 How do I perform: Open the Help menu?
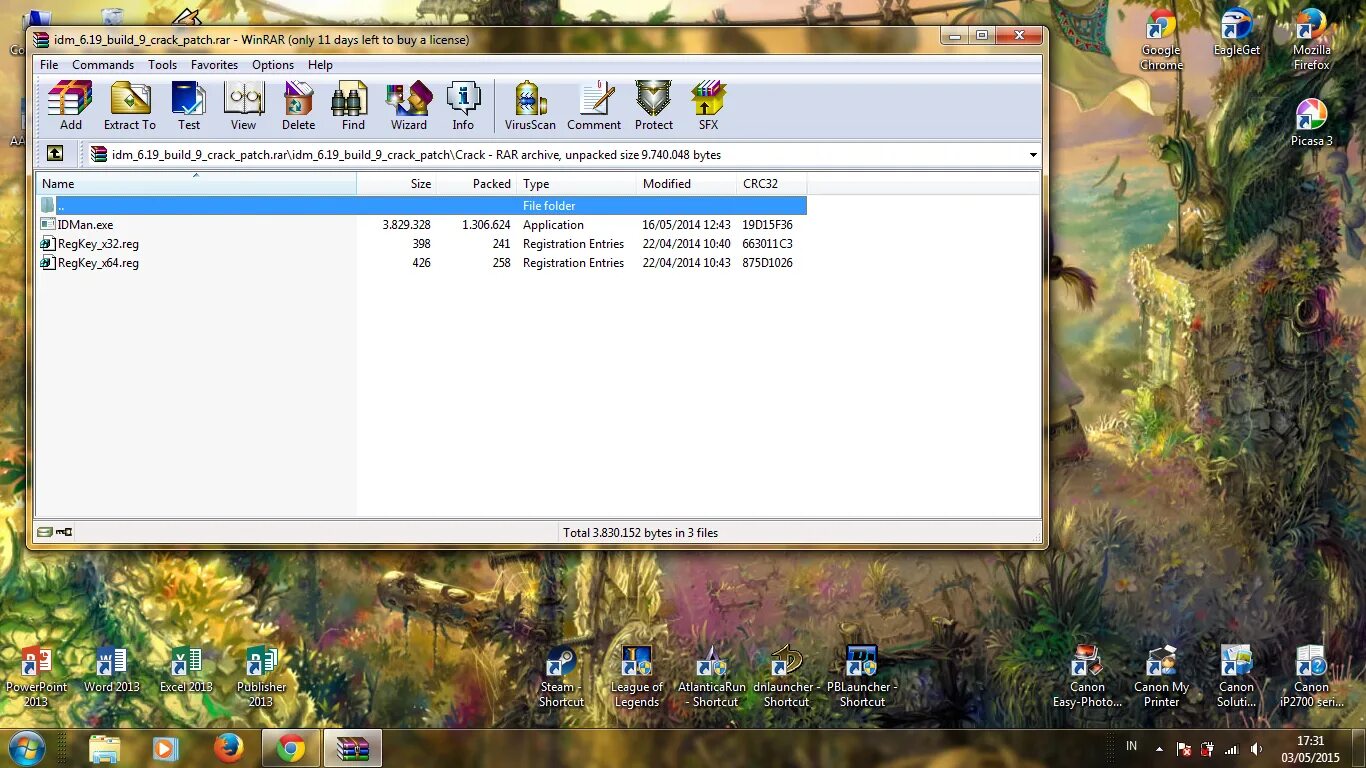[x=321, y=65]
